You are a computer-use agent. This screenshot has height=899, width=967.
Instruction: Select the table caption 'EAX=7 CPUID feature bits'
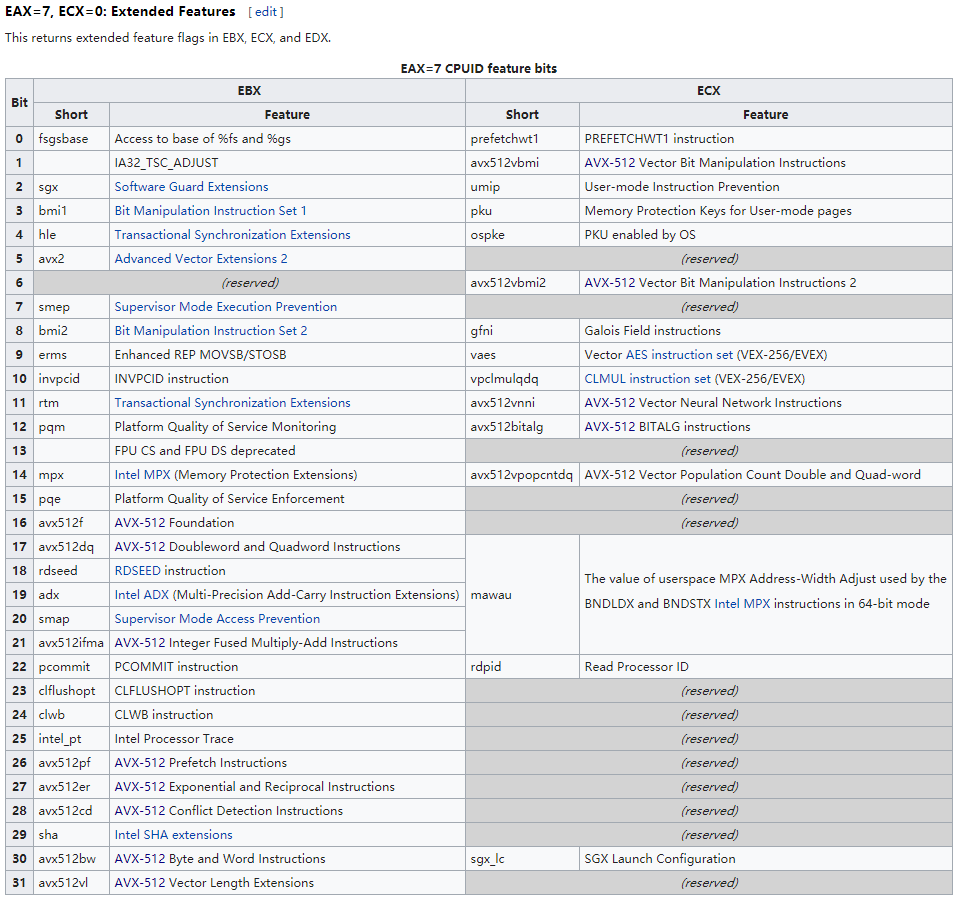pos(479,68)
